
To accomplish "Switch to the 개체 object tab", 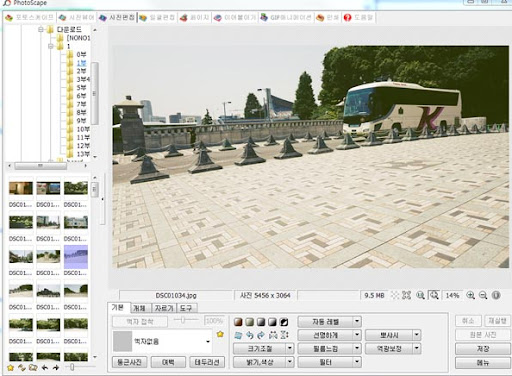I will 140,308.
